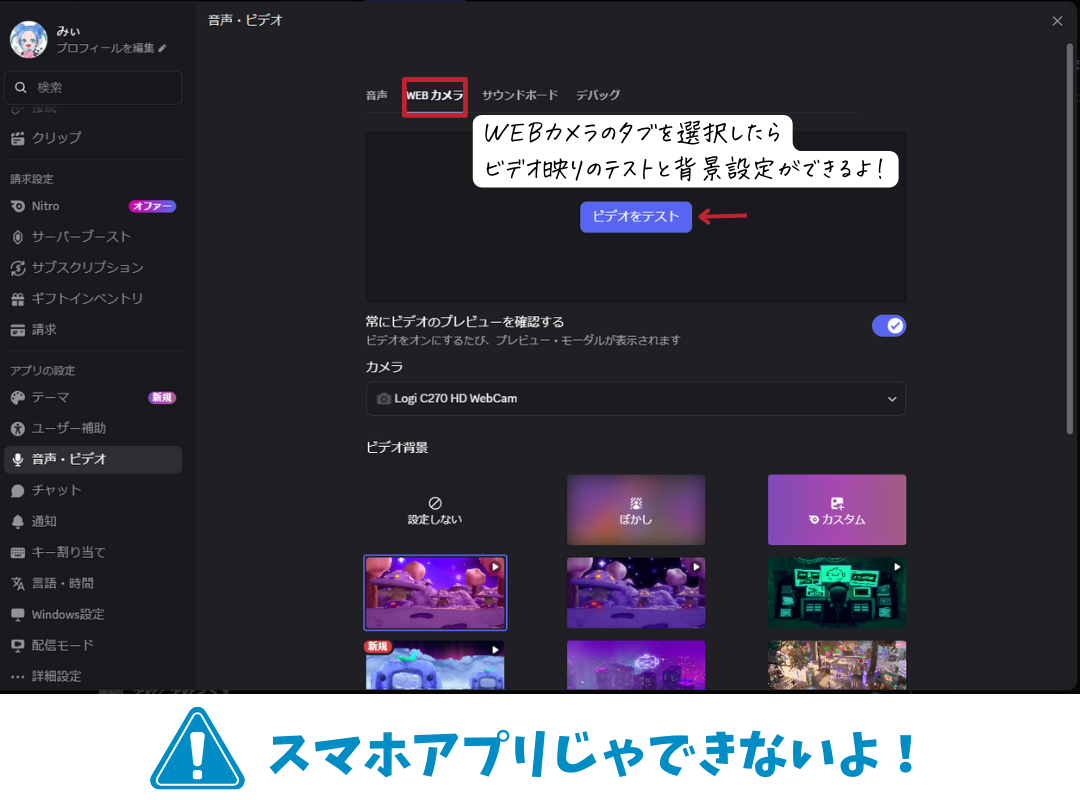Open the Logi C270 HD WebCam camera dropdown
This screenshot has width=1080, height=800.
[x=636, y=398]
